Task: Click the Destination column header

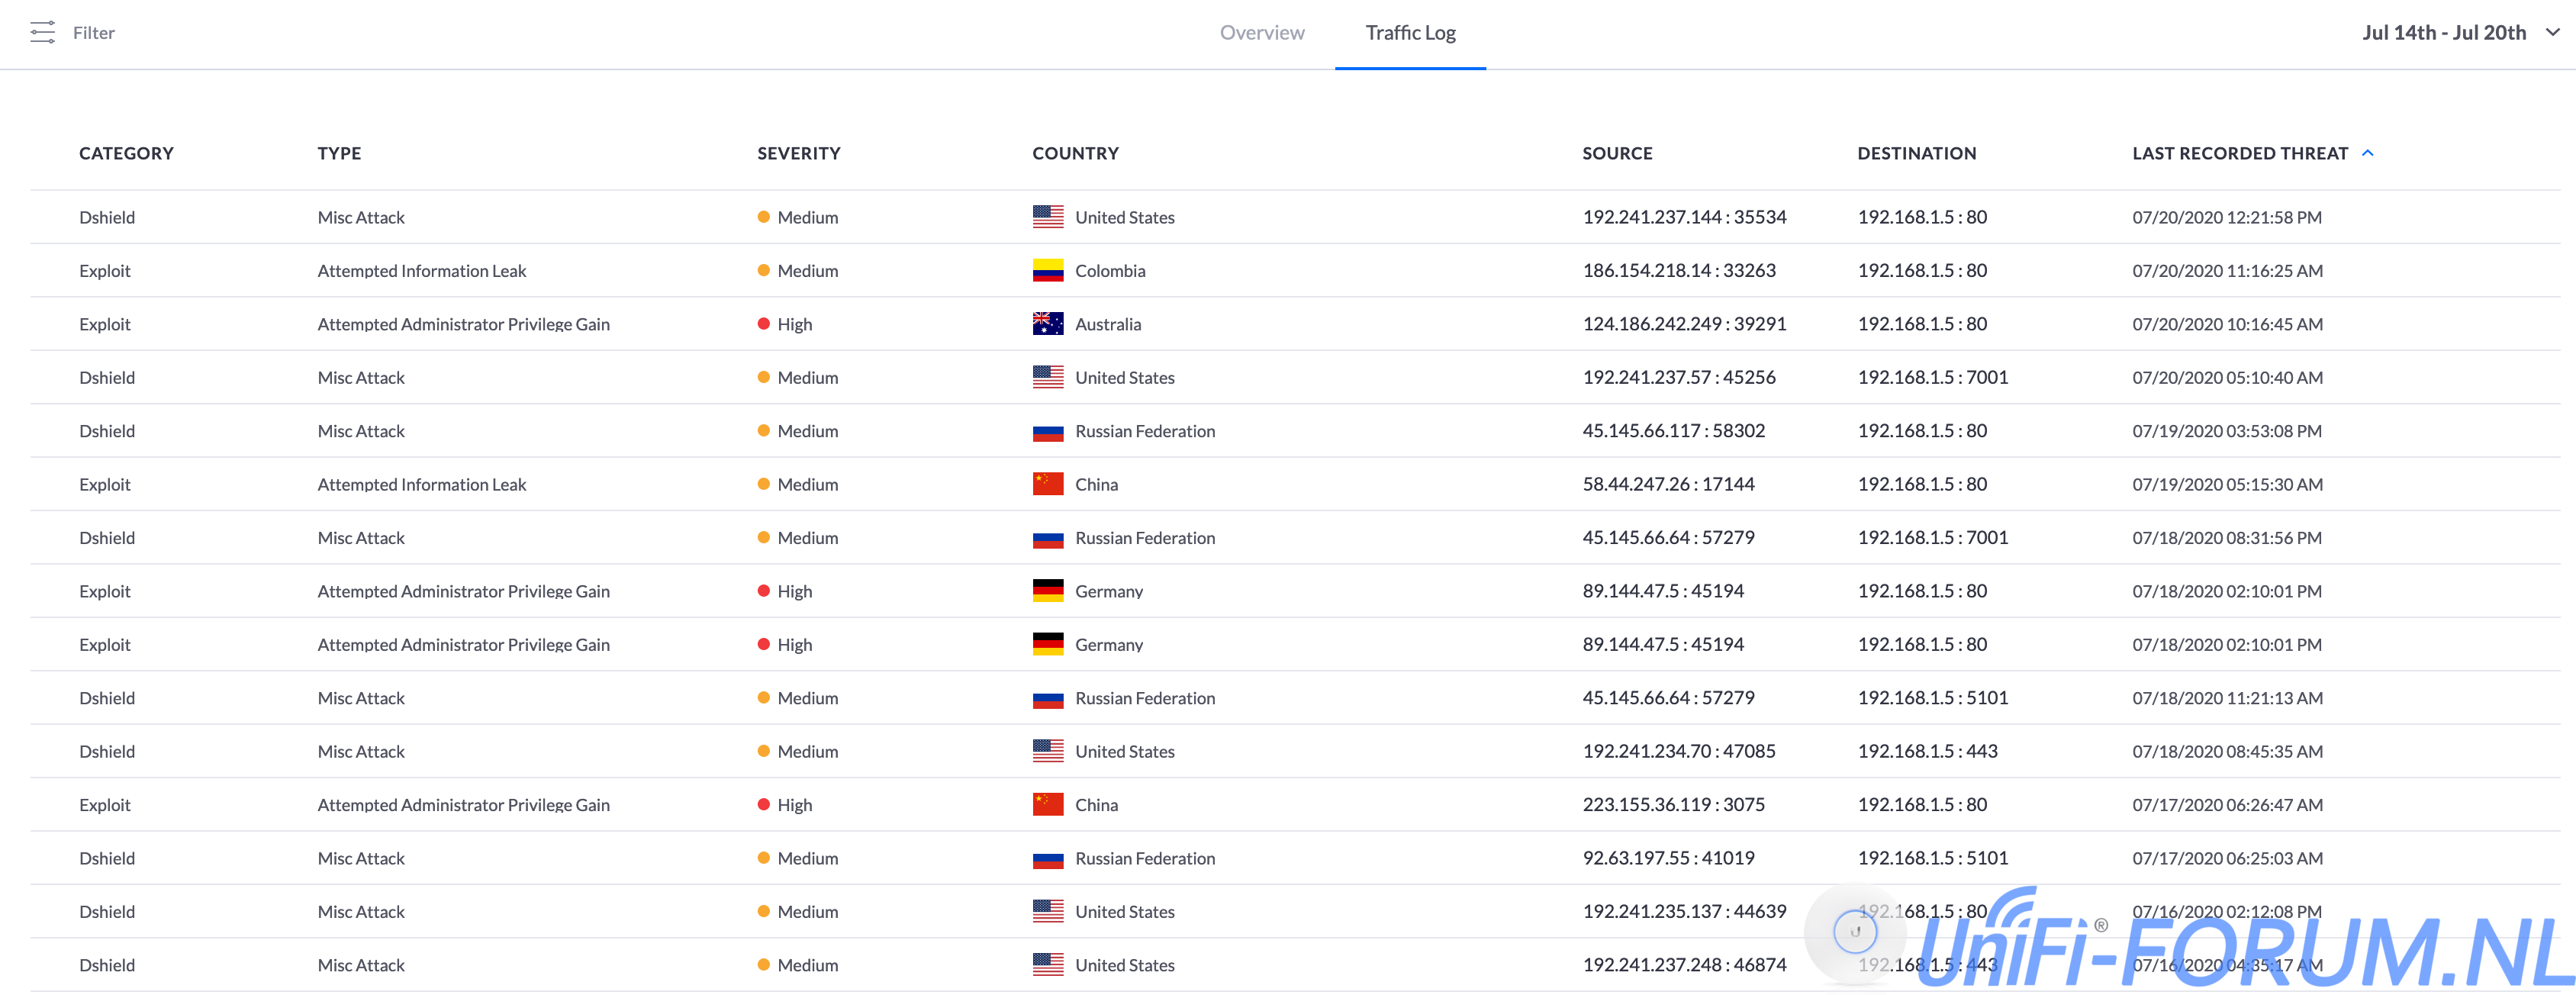Action: pos(1916,153)
